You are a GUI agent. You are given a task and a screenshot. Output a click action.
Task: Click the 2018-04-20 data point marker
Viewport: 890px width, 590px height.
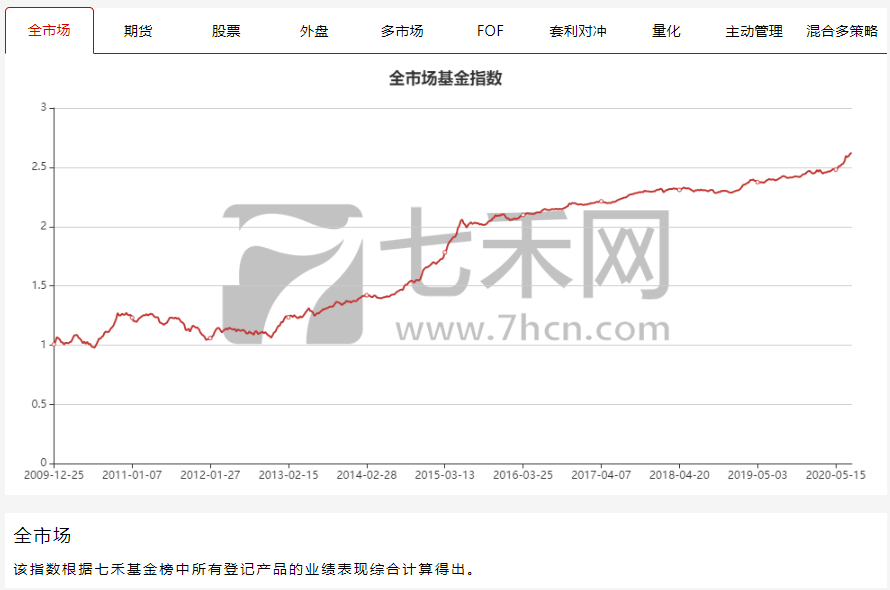tap(679, 190)
